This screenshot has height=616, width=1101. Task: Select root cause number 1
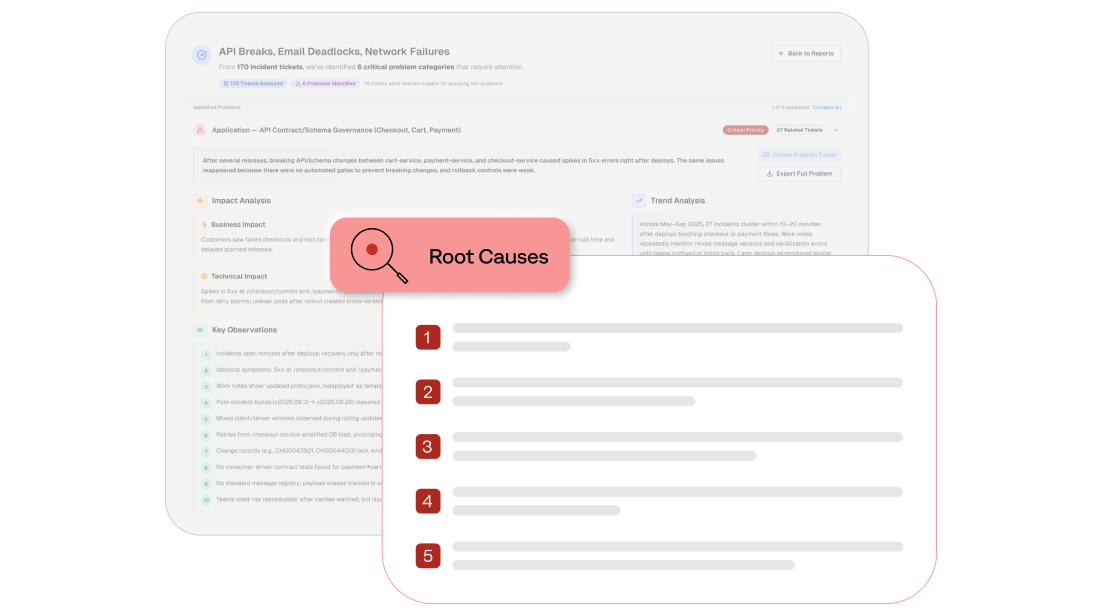coord(428,338)
